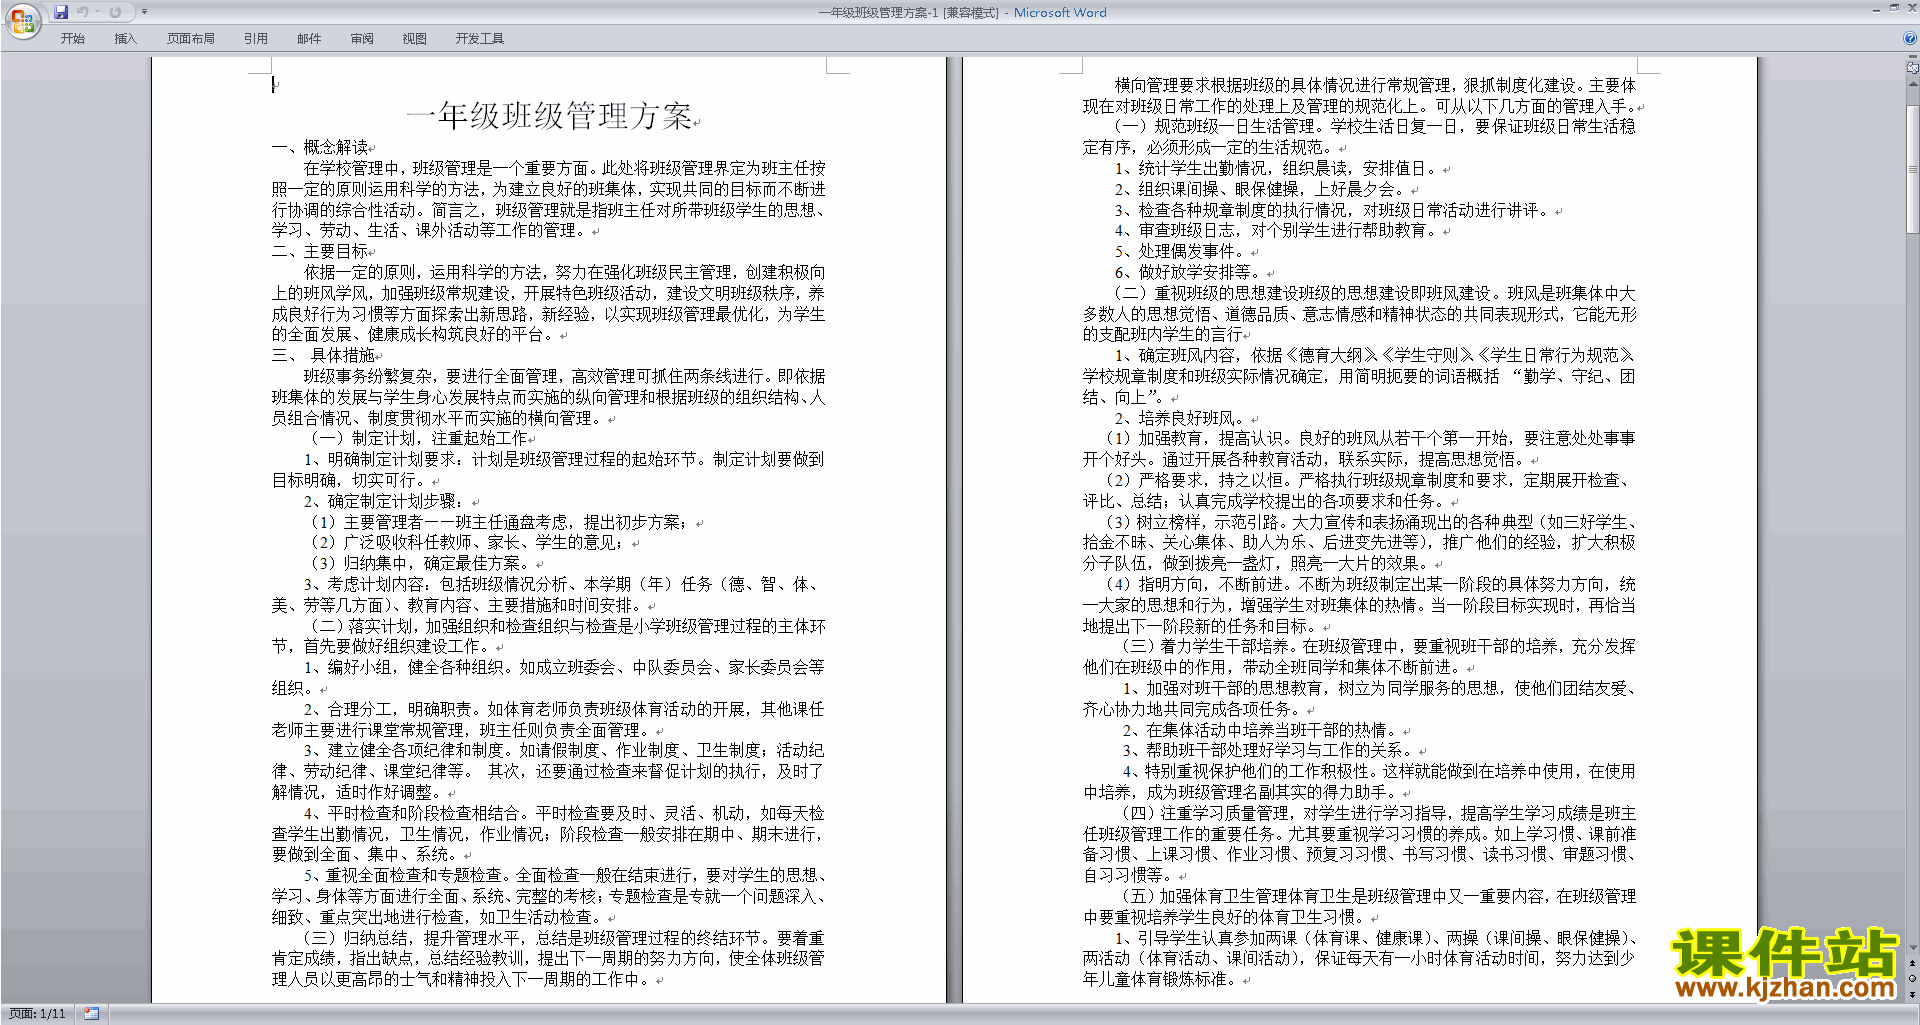Click the line 2、在集体活动中培养当班干部的热情。

[x=1260, y=730]
